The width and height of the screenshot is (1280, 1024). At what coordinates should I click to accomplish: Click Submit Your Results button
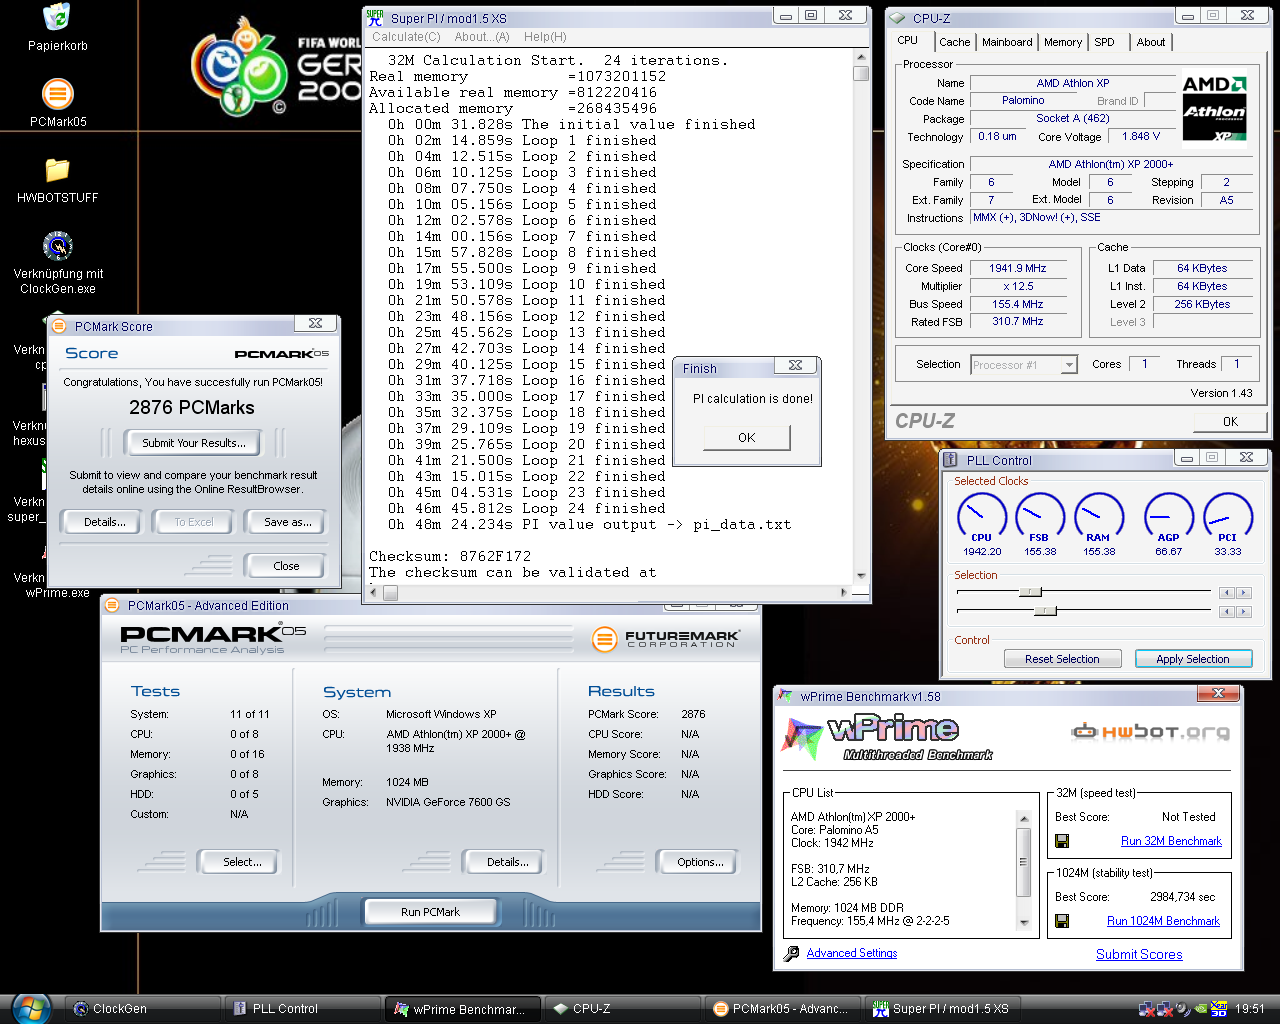[x=193, y=443]
